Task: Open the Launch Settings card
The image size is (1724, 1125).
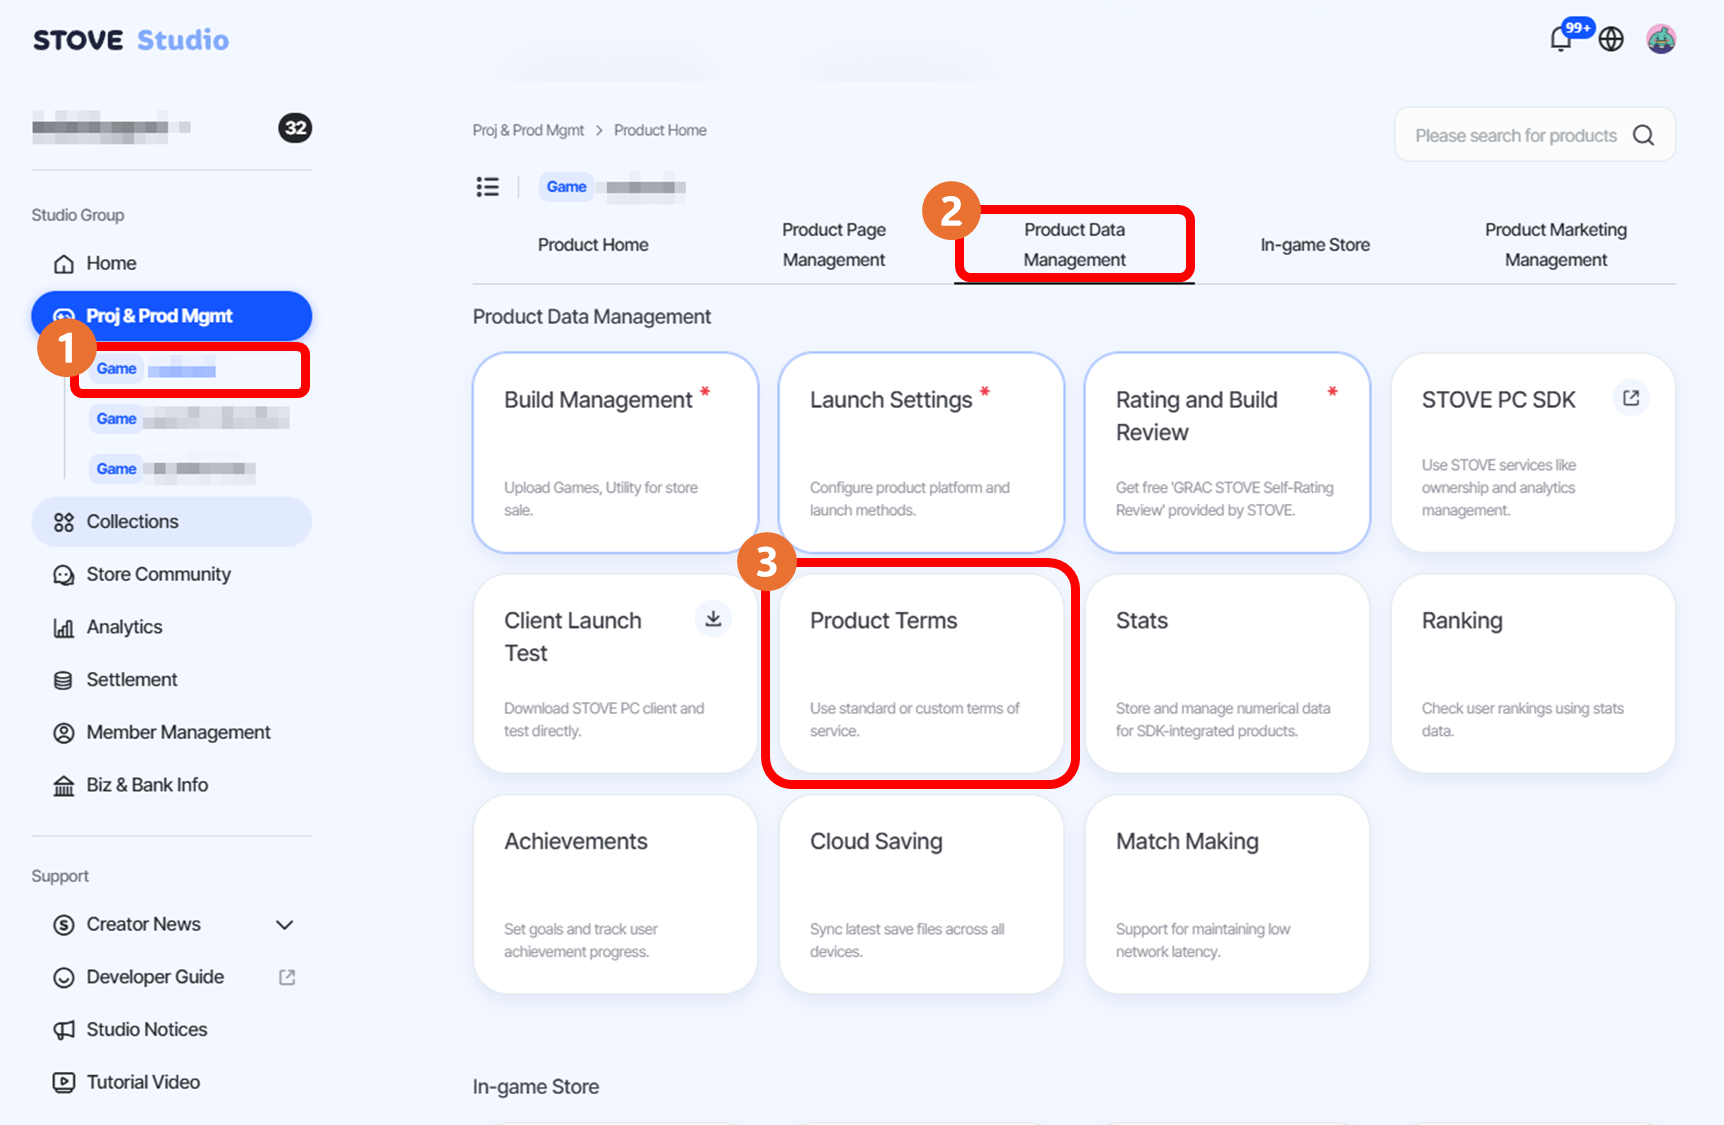Action: click(921, 452)
